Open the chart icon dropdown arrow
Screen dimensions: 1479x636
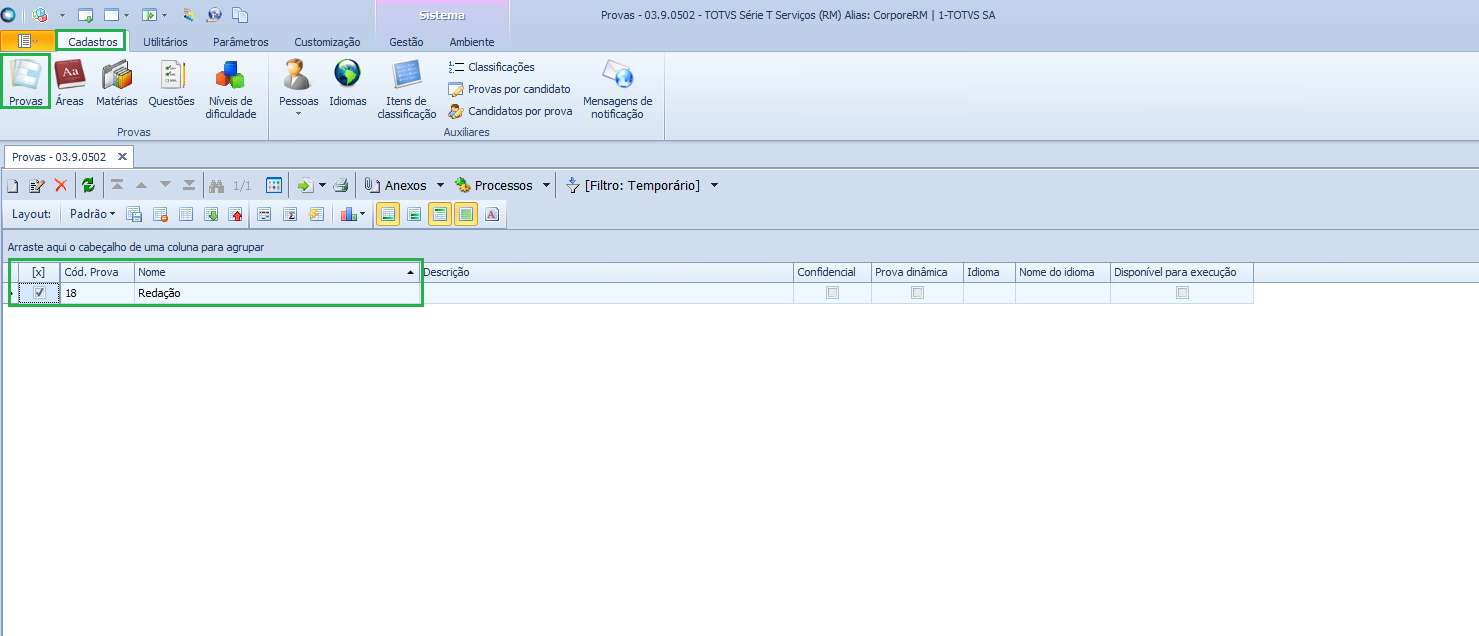[x=362, y=214]
